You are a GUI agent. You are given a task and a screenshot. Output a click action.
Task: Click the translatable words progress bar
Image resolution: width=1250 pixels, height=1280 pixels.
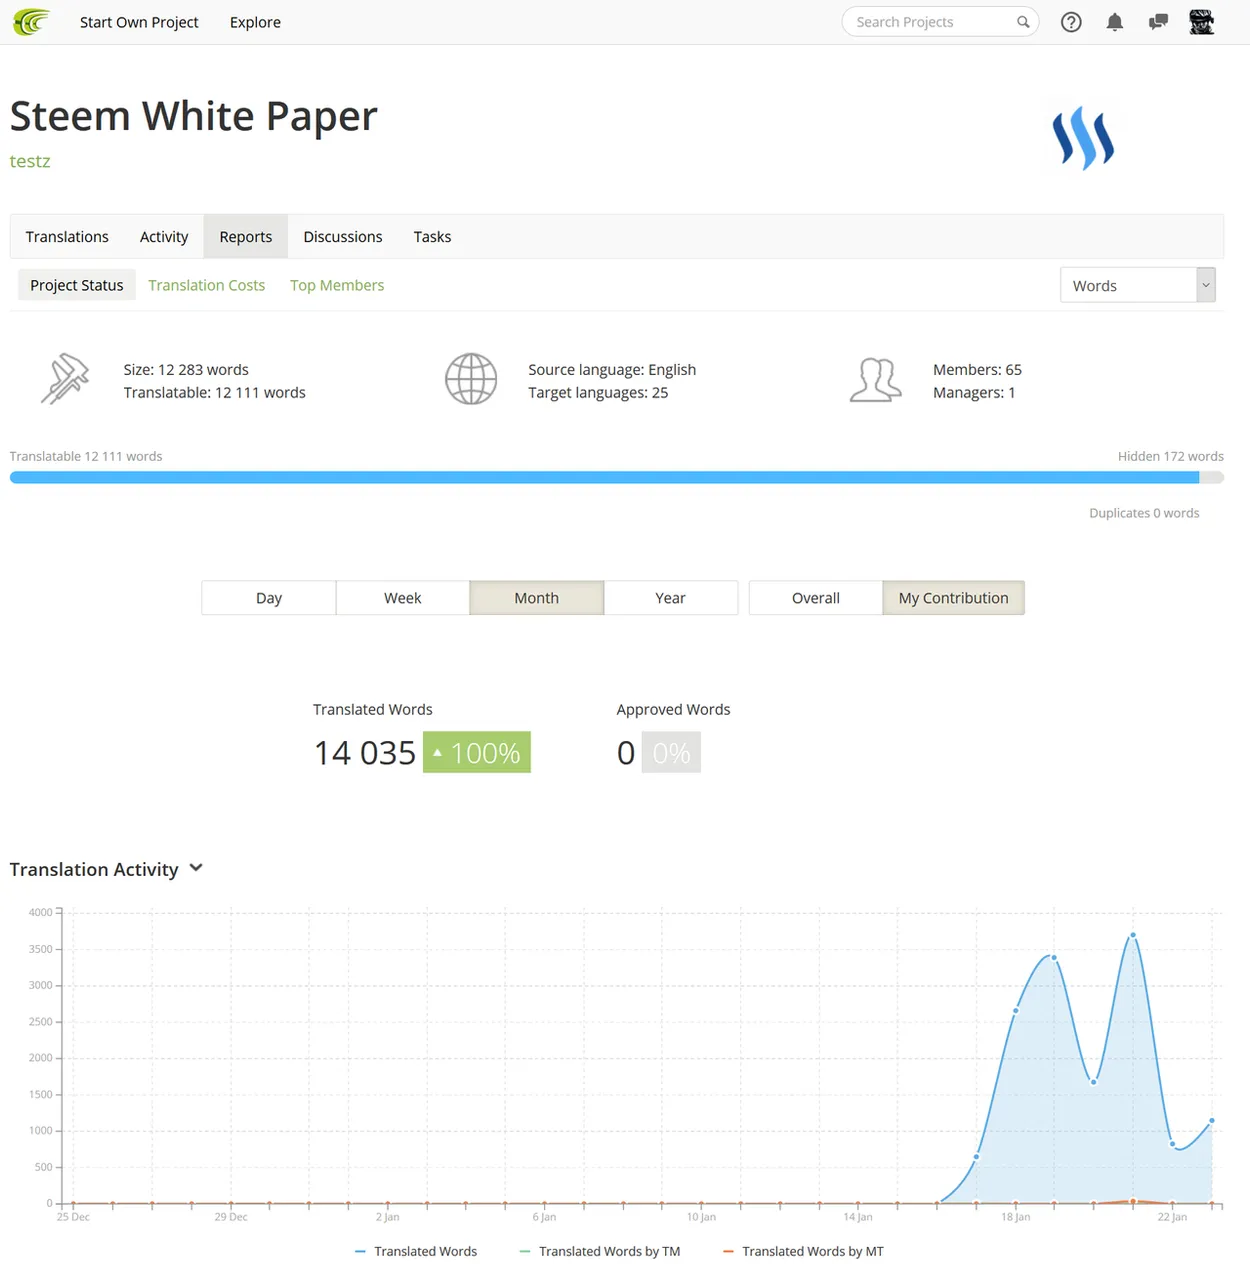click(x=617, y=478)
